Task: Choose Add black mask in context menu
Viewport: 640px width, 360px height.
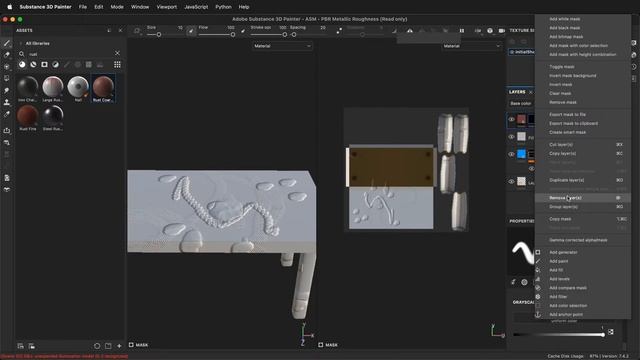Action: pyautogui.click(x=583, y=28)
